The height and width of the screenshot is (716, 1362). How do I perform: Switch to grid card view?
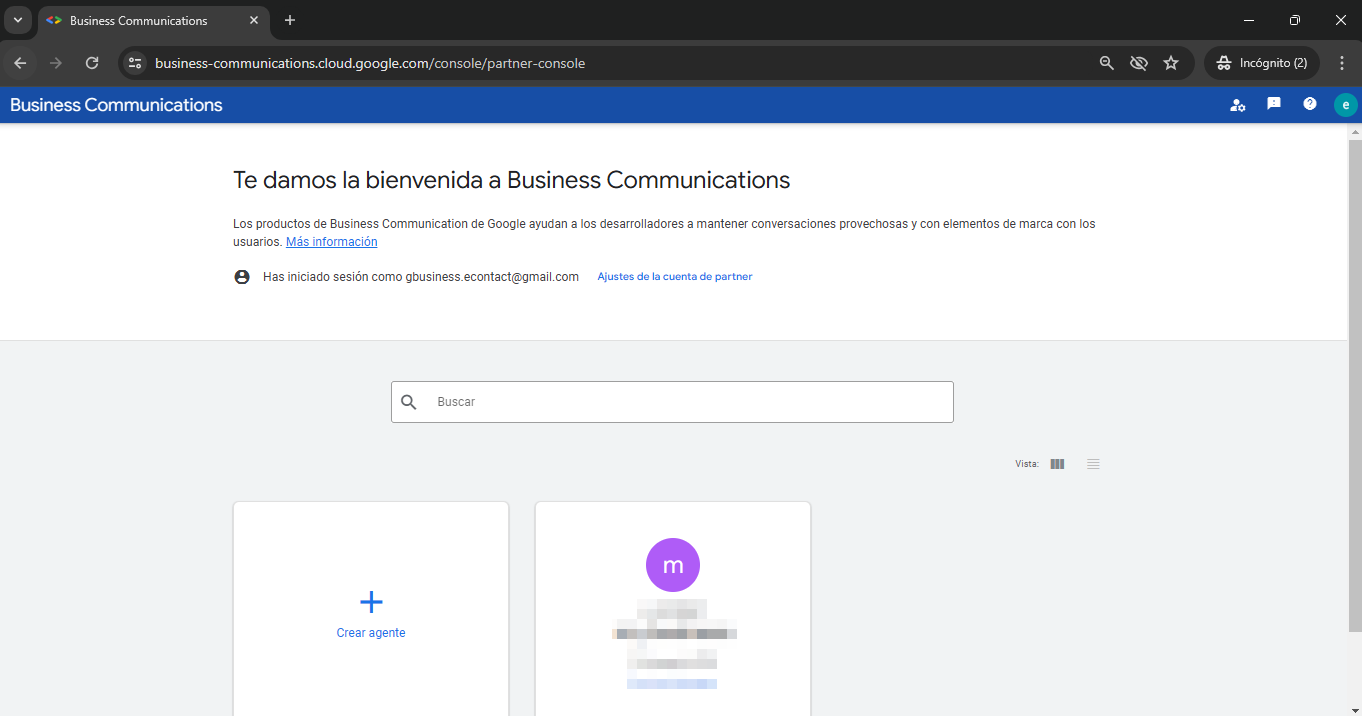(1058, 464)
